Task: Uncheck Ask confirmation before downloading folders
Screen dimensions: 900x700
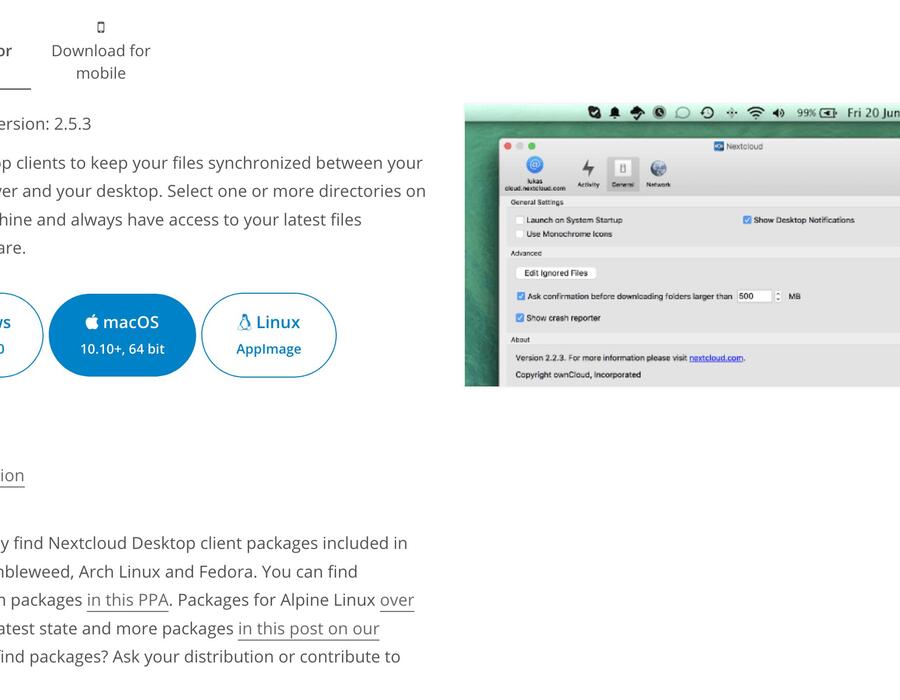Action: point(521,296)
